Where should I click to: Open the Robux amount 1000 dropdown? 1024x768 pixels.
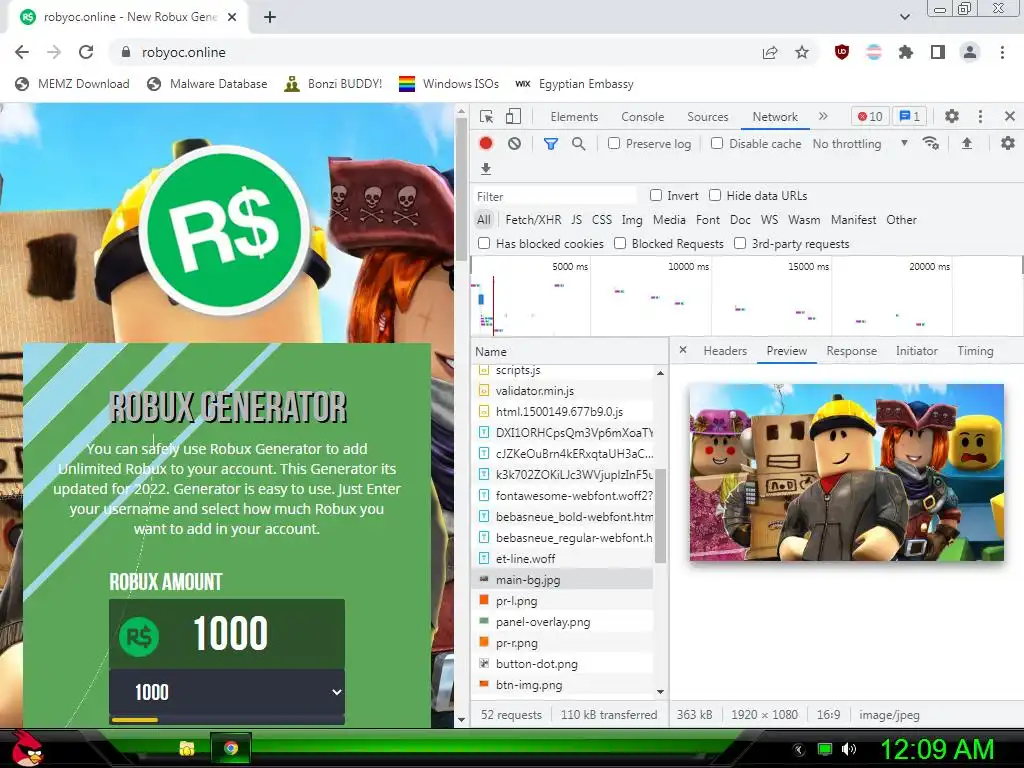227,692
